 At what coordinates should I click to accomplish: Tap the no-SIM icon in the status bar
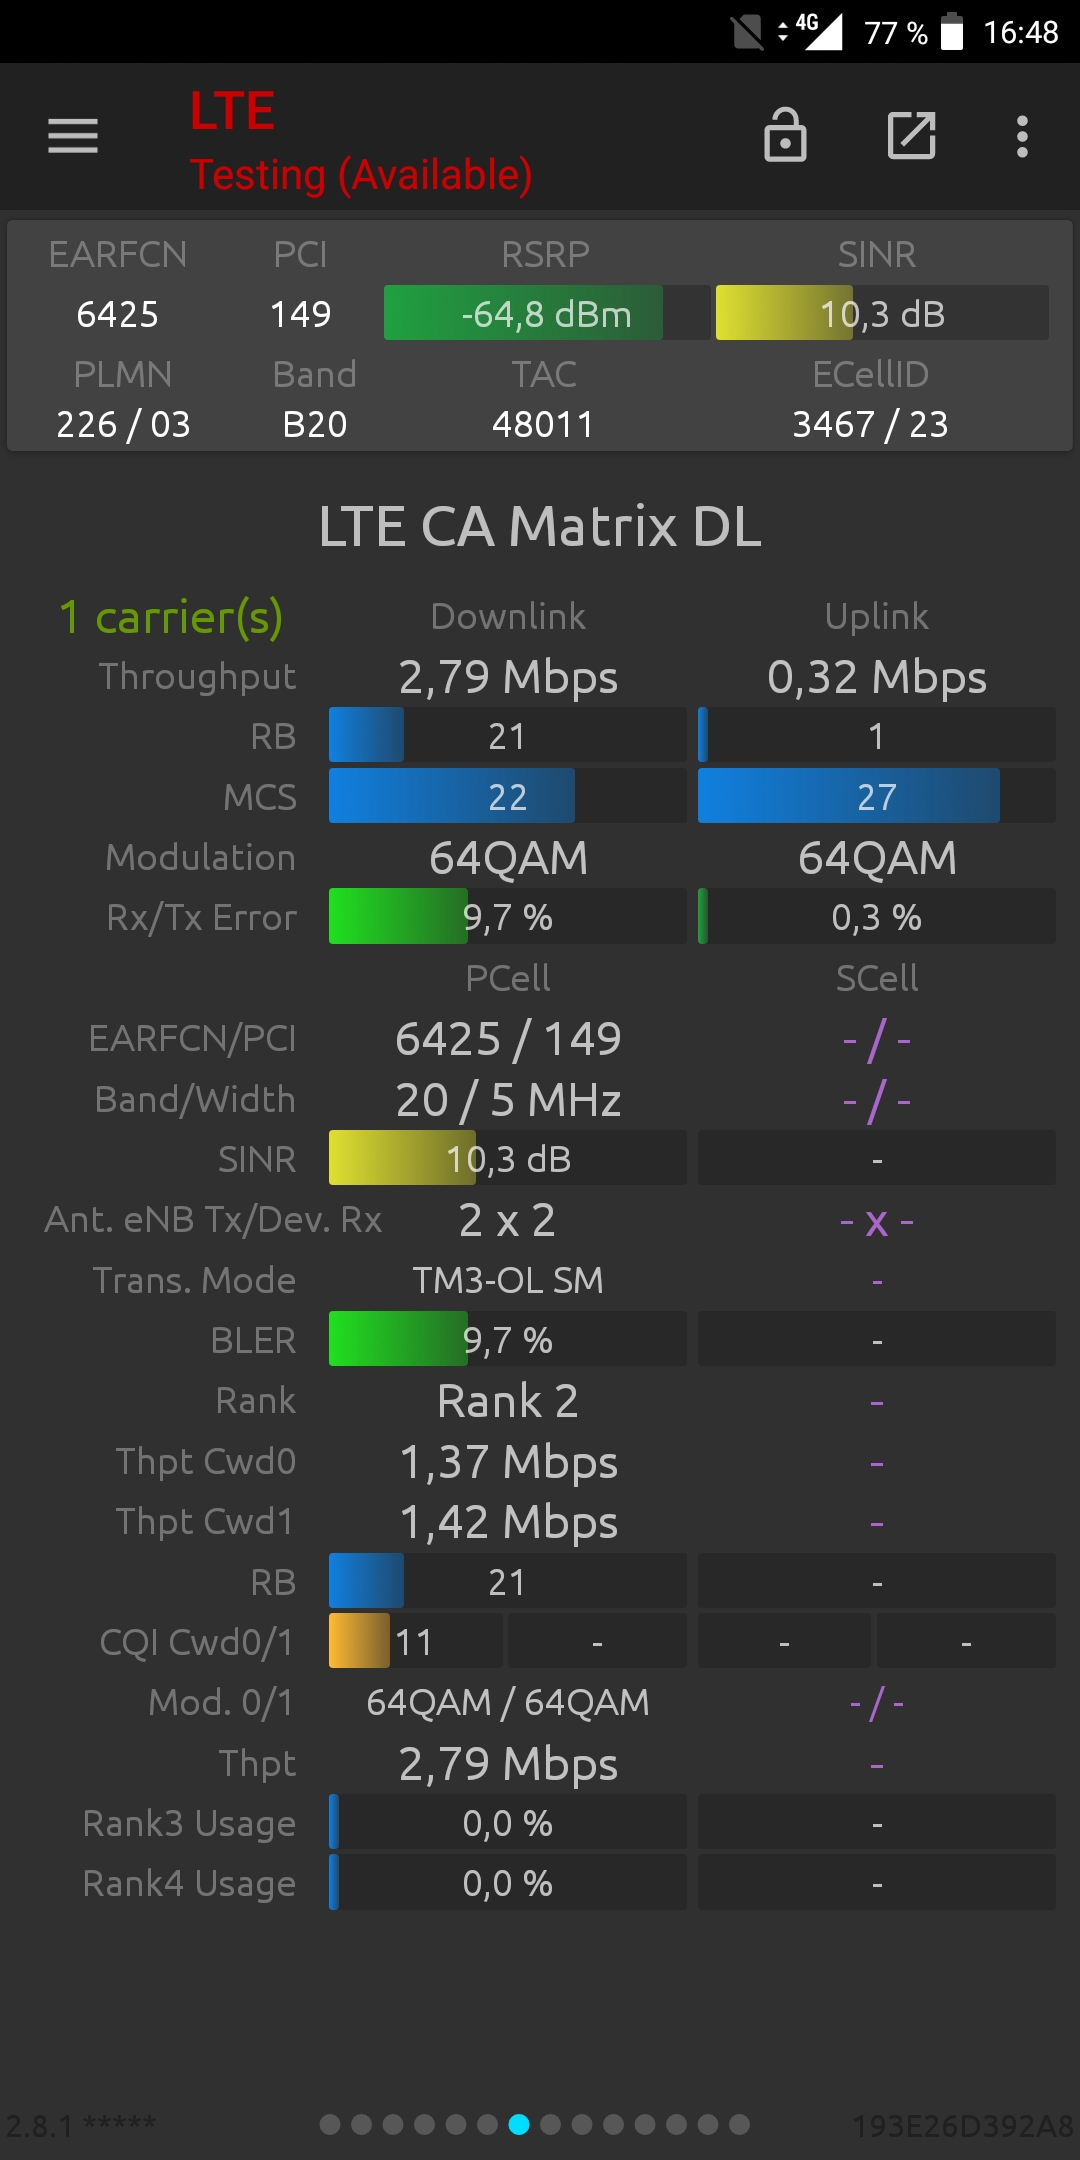point(747,32)
